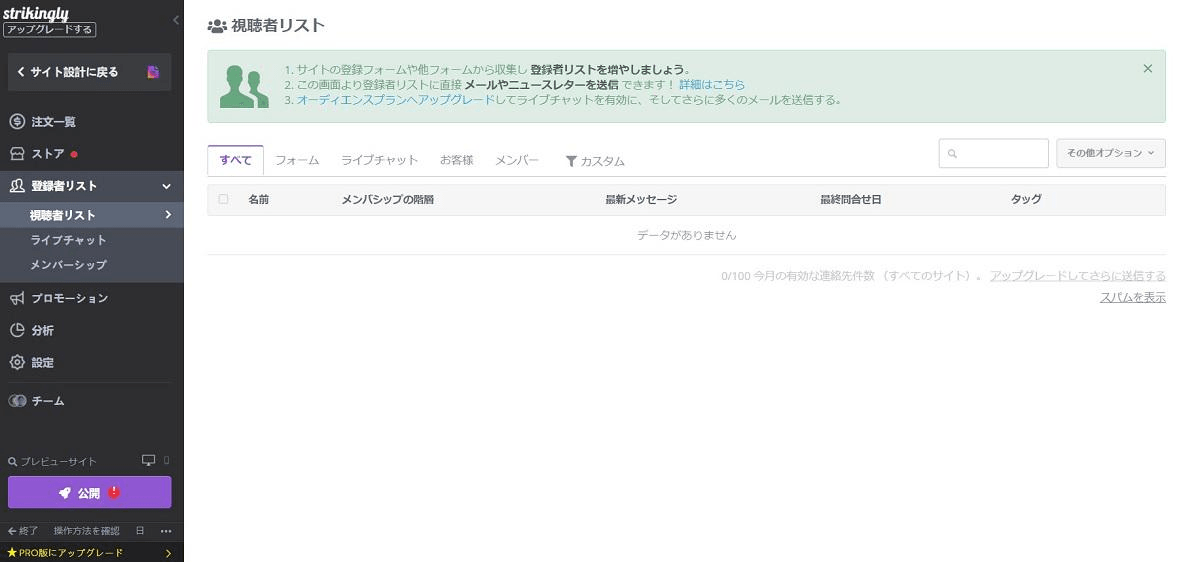Open the 詳細はこちら link
The width and height of the screenshot is (1188, 562).
(x=712, y=85)
